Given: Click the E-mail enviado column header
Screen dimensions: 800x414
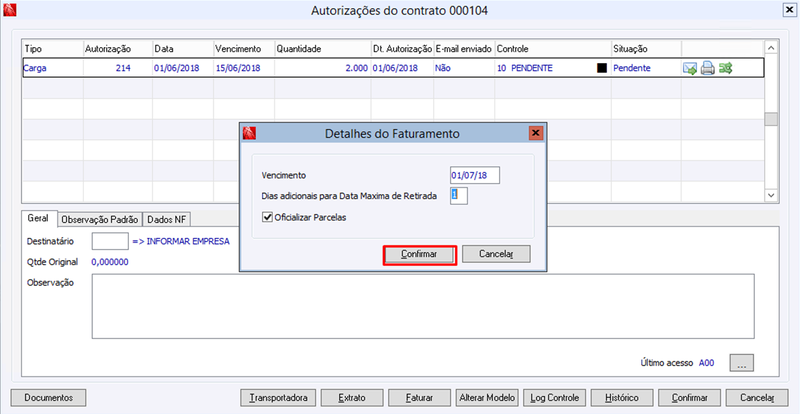Looking at the screenshot, I should click(x=464, y=49).
